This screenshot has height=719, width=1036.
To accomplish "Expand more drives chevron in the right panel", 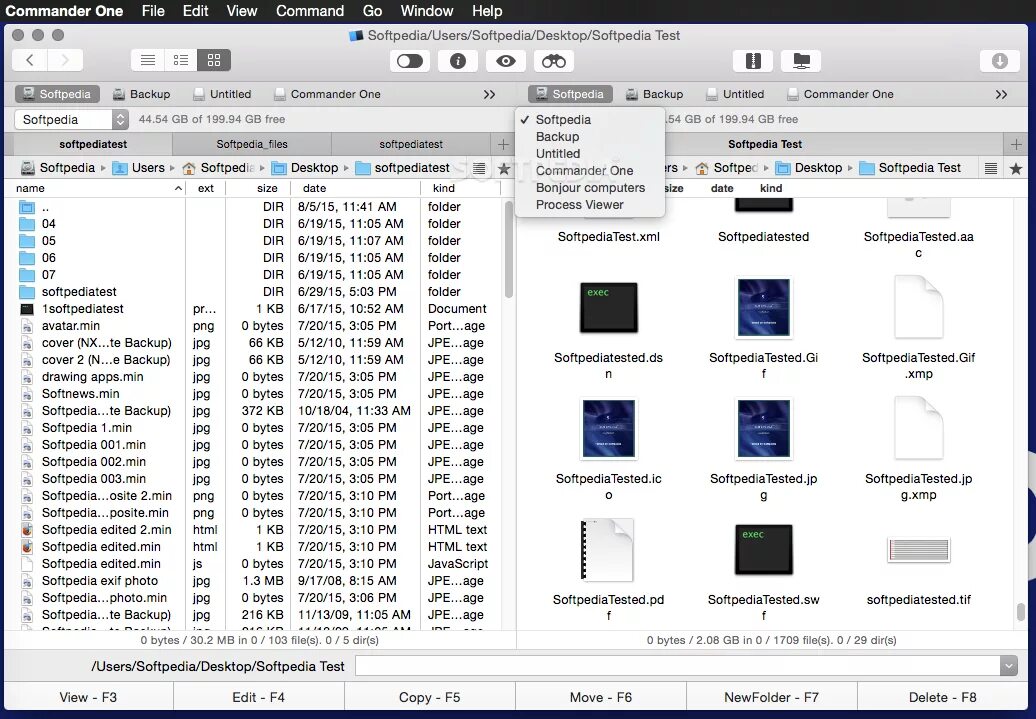I will 1002,95.
